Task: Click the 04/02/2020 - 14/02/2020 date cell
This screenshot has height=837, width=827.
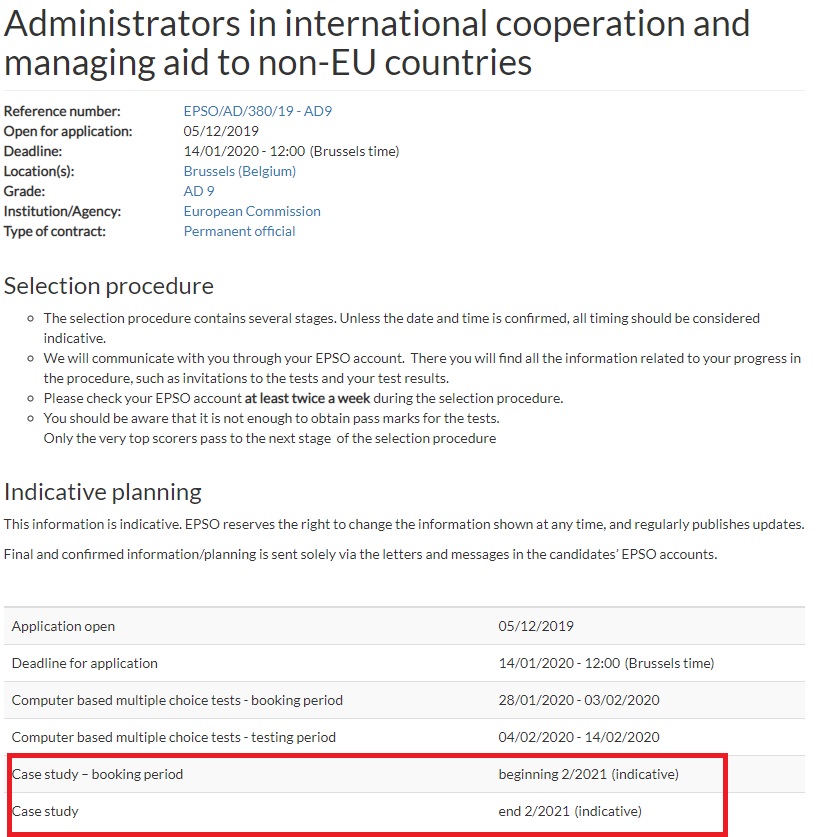Action: (x=579, y=737)
